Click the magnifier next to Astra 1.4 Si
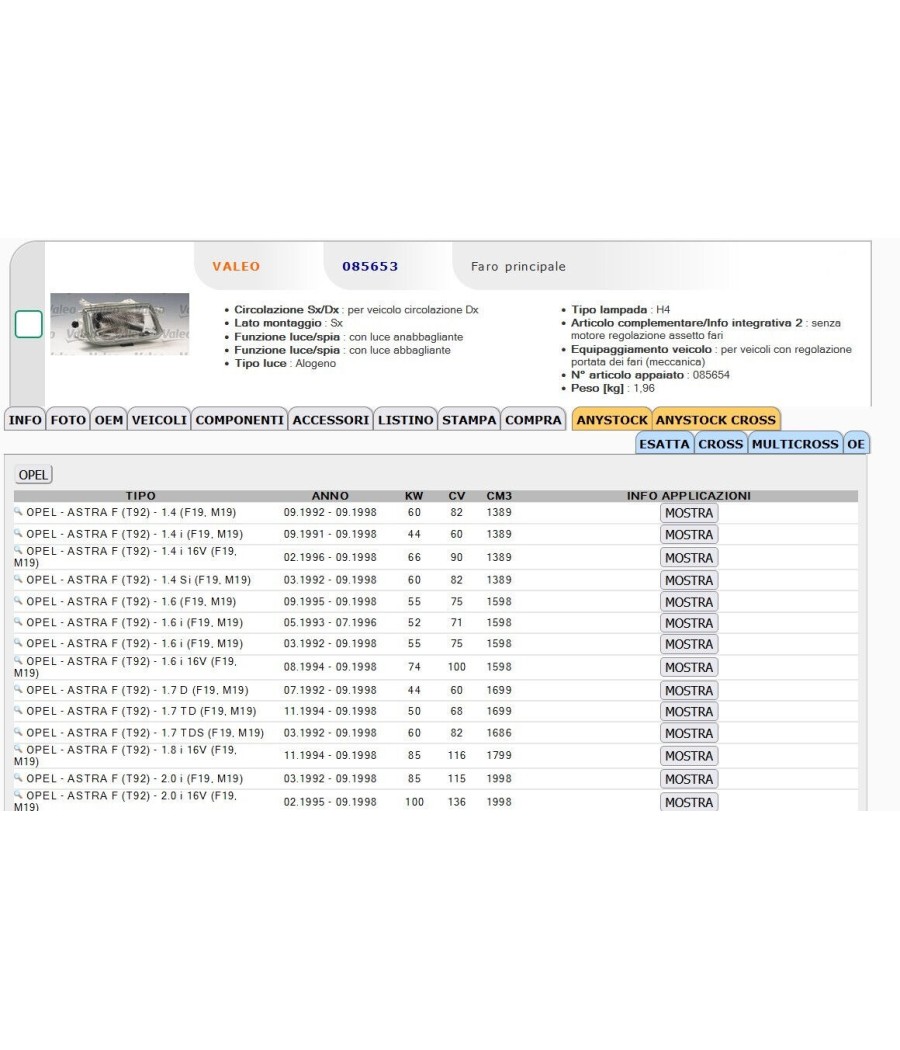The height and width of the screenshot is (1050, 900). 18,579
